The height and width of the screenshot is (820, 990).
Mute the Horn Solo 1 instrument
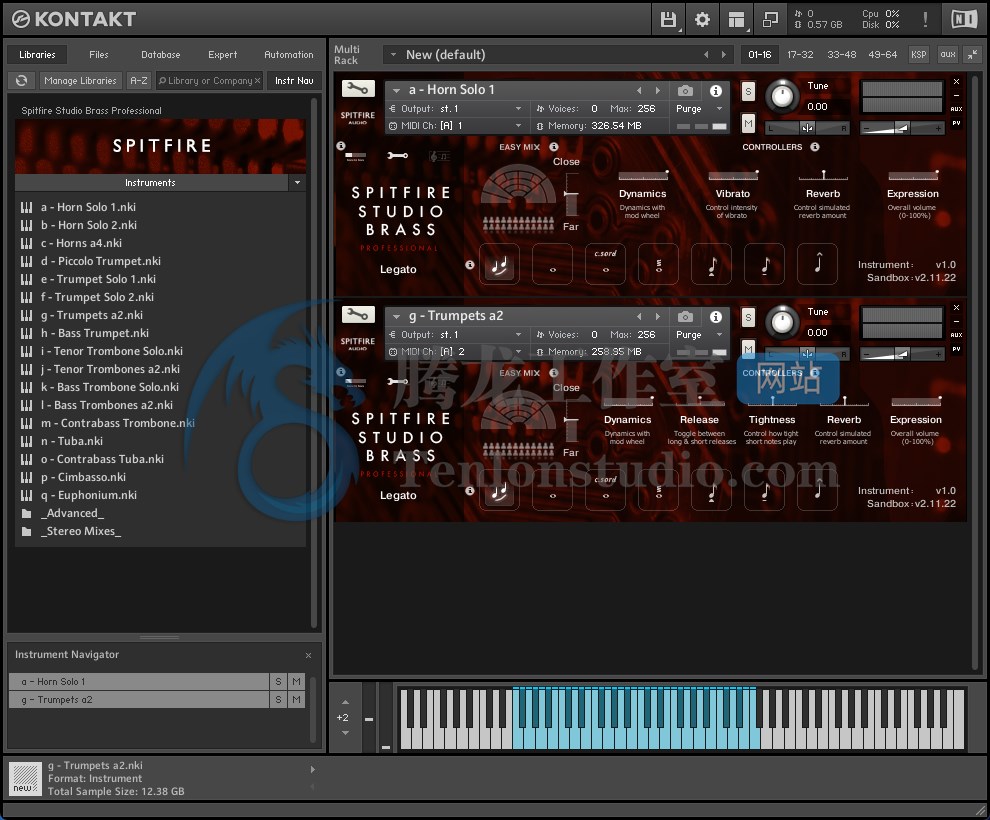click(748, 123)
